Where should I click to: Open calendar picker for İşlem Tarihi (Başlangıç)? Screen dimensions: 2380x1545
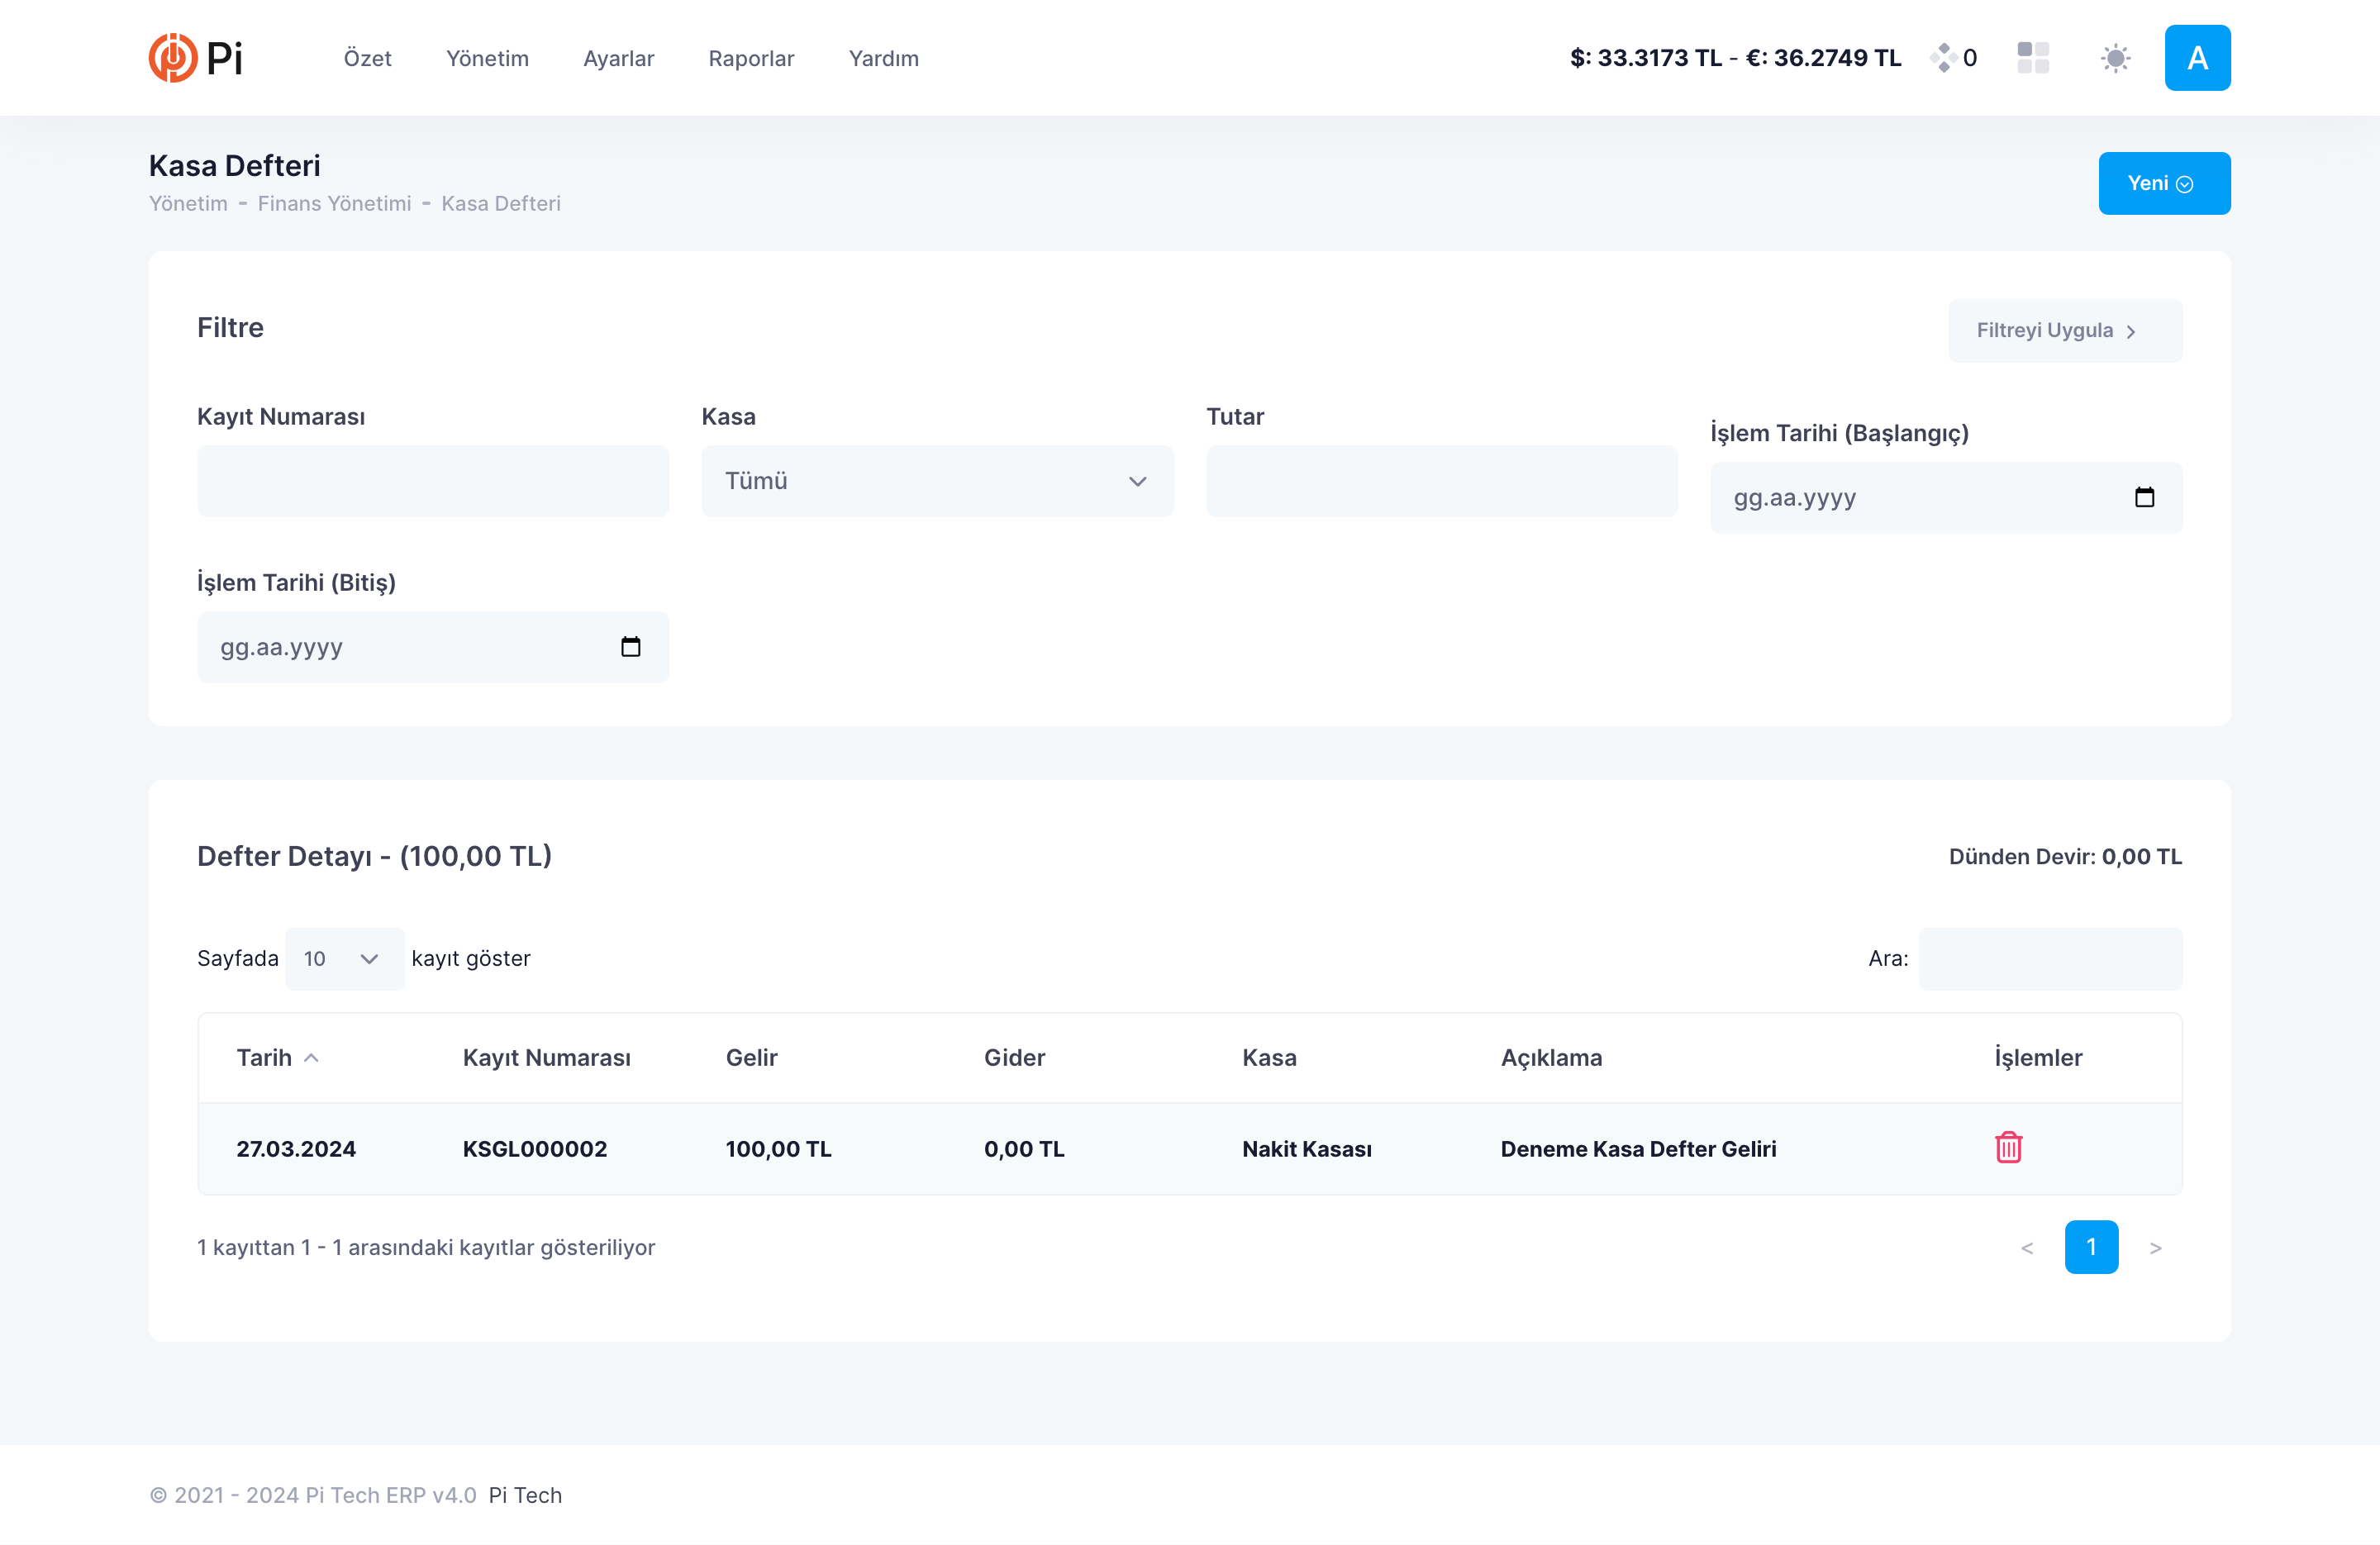tap(2144, 497)
